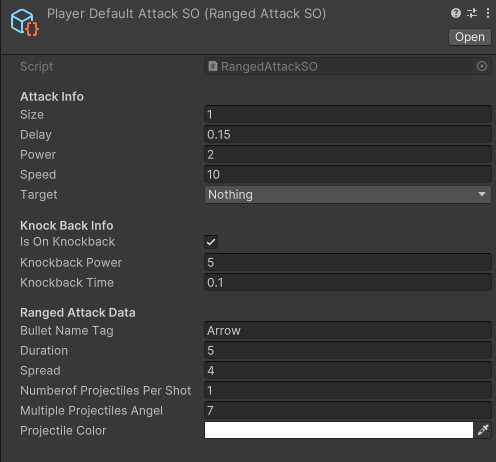
Task: Click the 'Projectile Color' label
Action: (63, 431)
